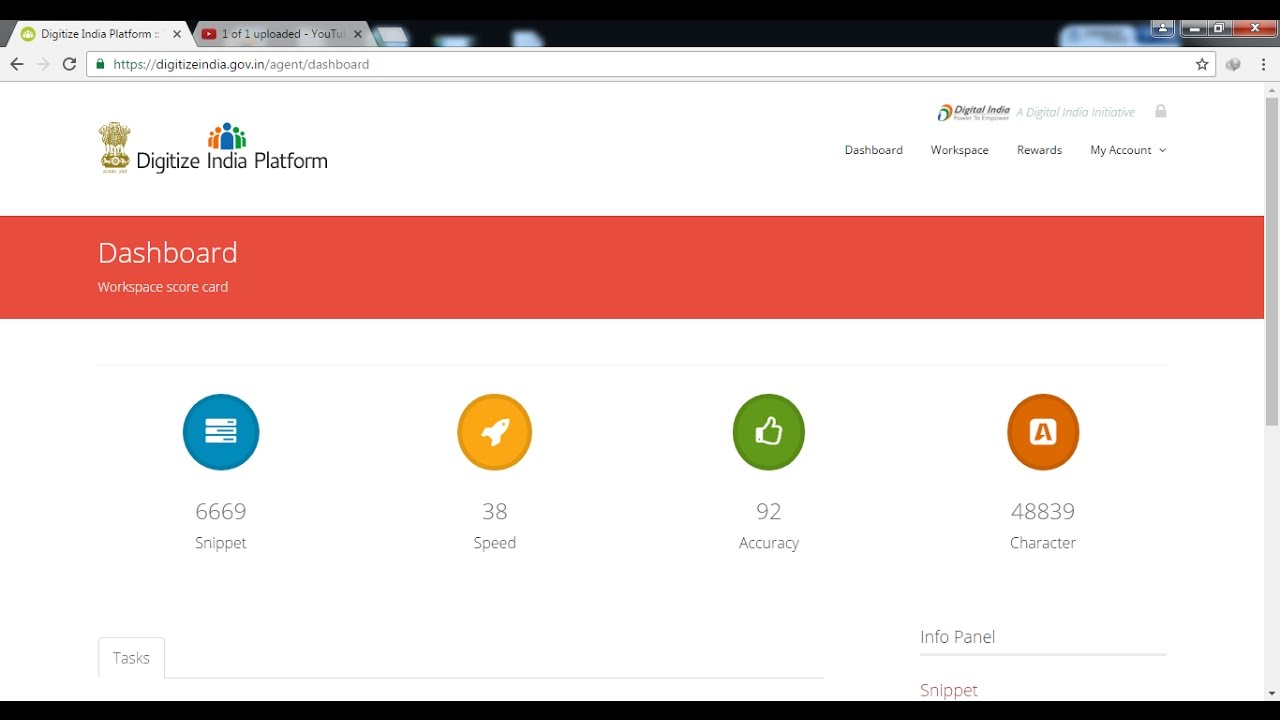Click the Digital India initiative logo
The height and width of the screenshot is (720, 1280).
(x=973, y=112)
